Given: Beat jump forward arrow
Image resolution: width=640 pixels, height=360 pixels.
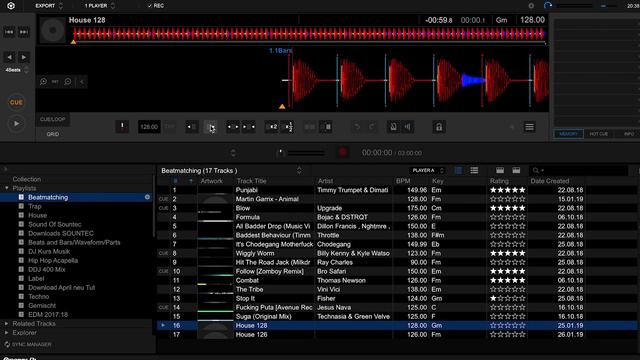Looking at the screenshot, I should coord(24,57).
